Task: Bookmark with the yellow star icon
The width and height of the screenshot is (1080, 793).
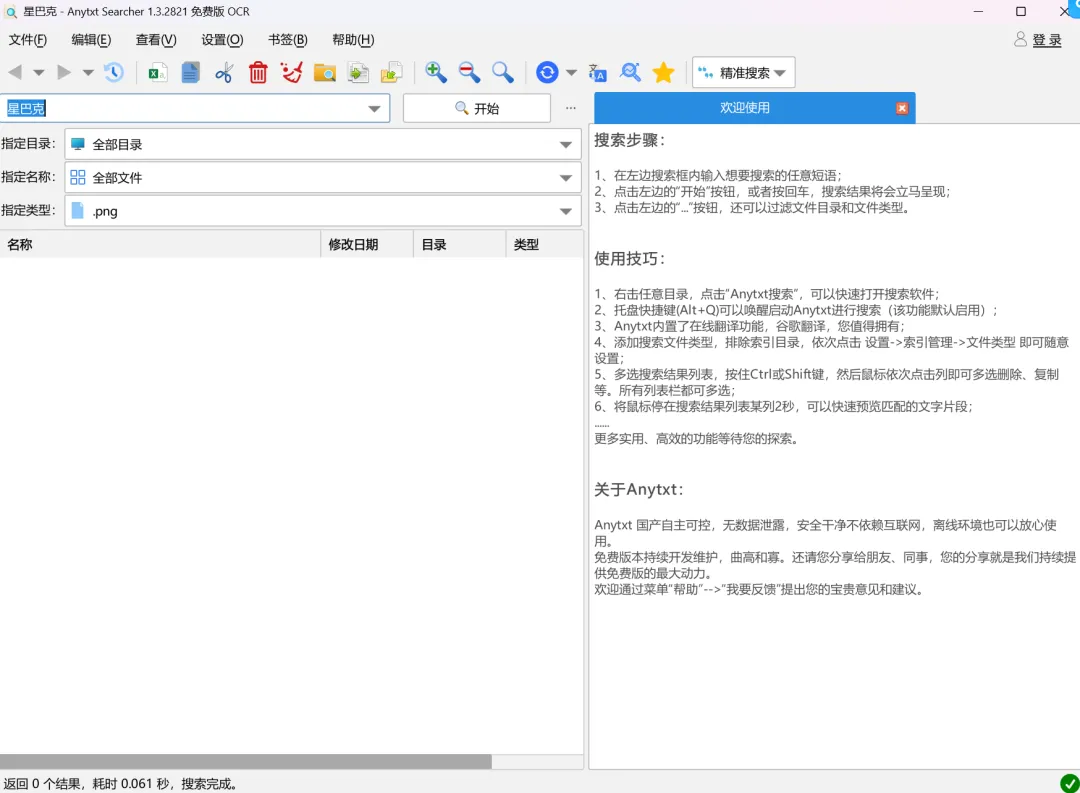Action: coord(663,72)
